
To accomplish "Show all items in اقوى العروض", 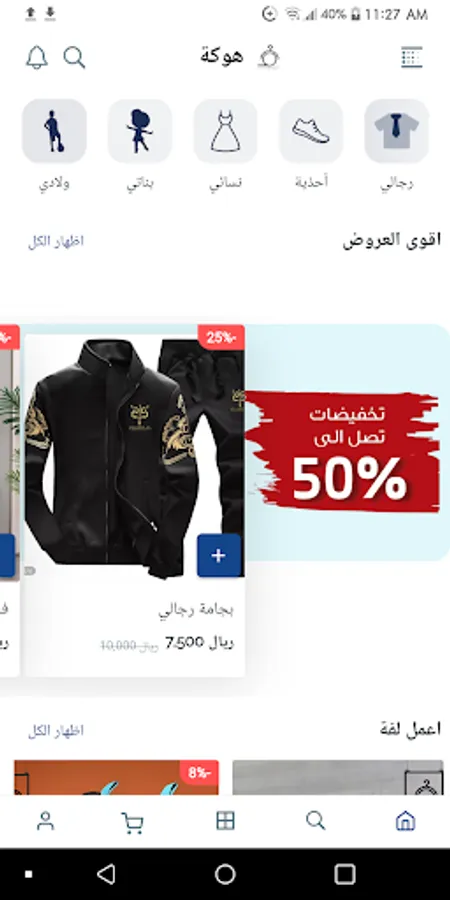I will [x=56, y=242].
